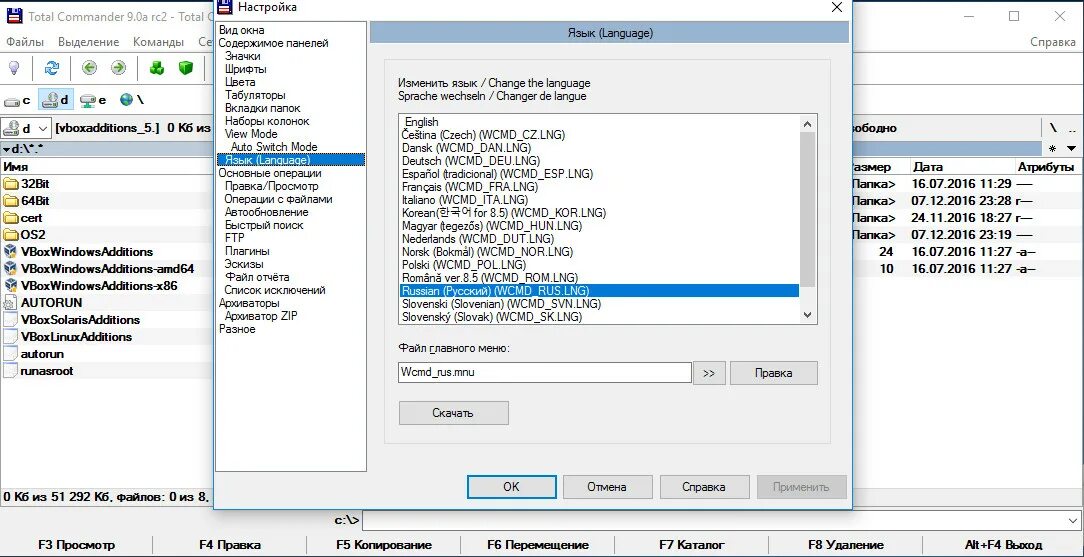Select Russian (Русский) language entry
Viewport: 1084px width, 557px height.
point(599,291)
